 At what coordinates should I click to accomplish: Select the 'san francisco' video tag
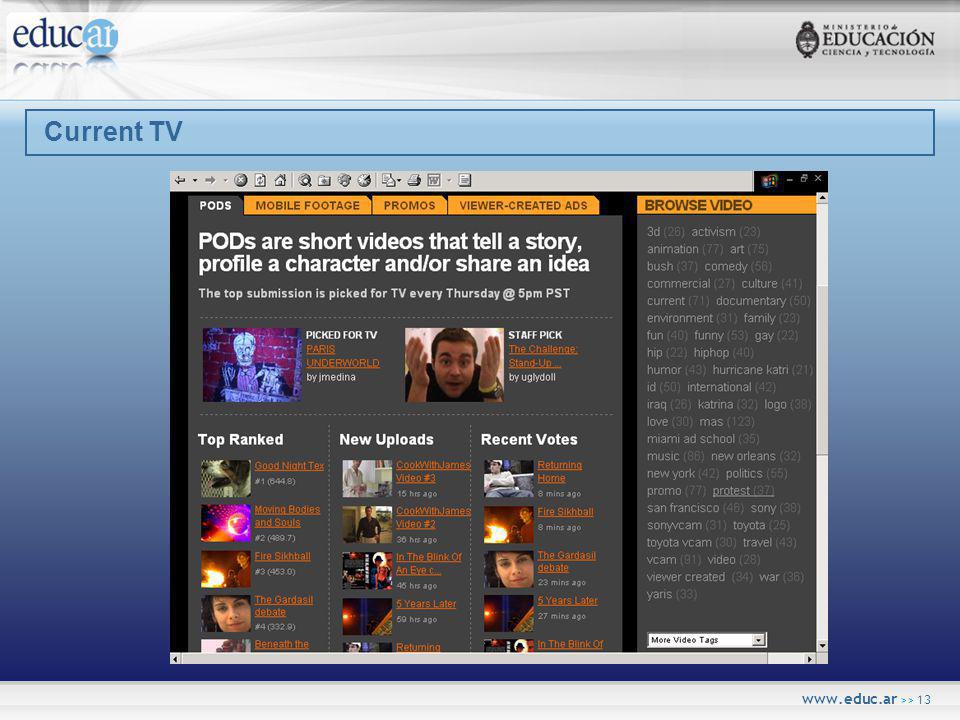[x=683, y=508]
